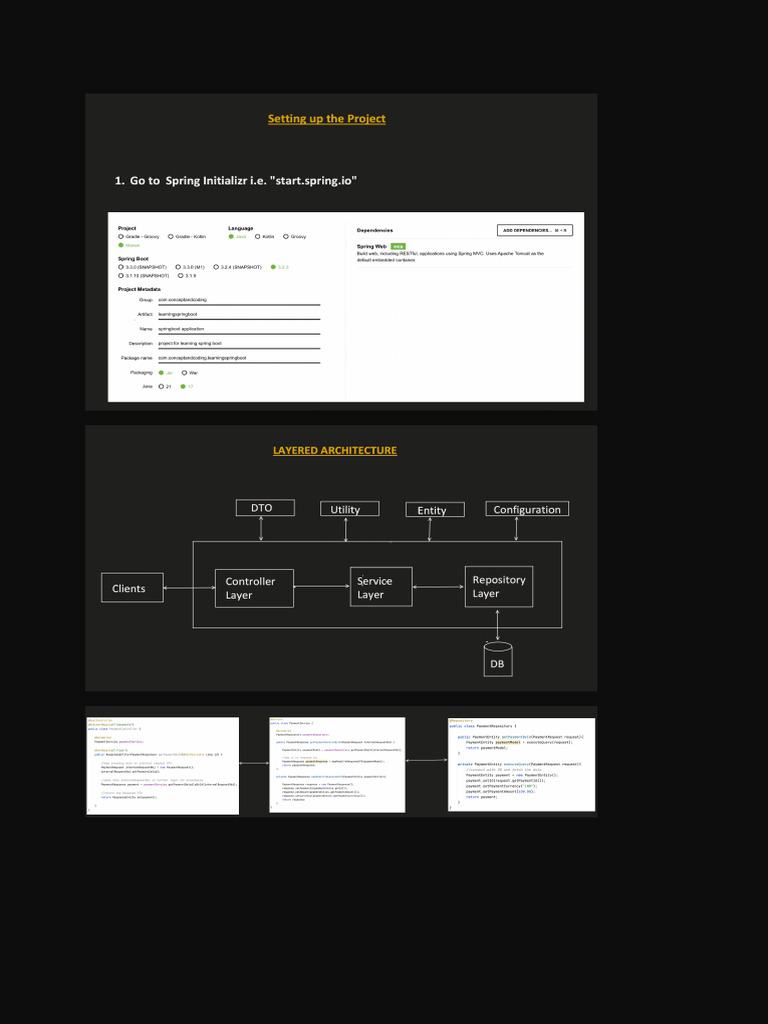This screenshot has height=1024, width=768.
Task: Click the Description input field
Action: click(x=239, y=344)
